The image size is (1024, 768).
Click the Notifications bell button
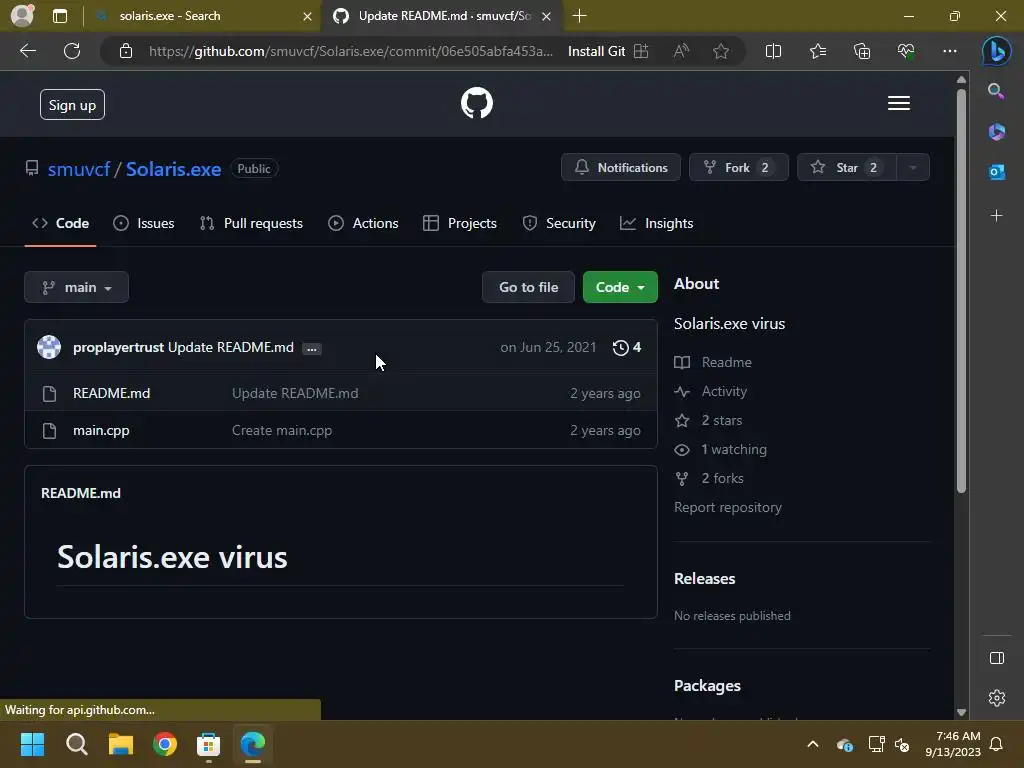(621, 168)
